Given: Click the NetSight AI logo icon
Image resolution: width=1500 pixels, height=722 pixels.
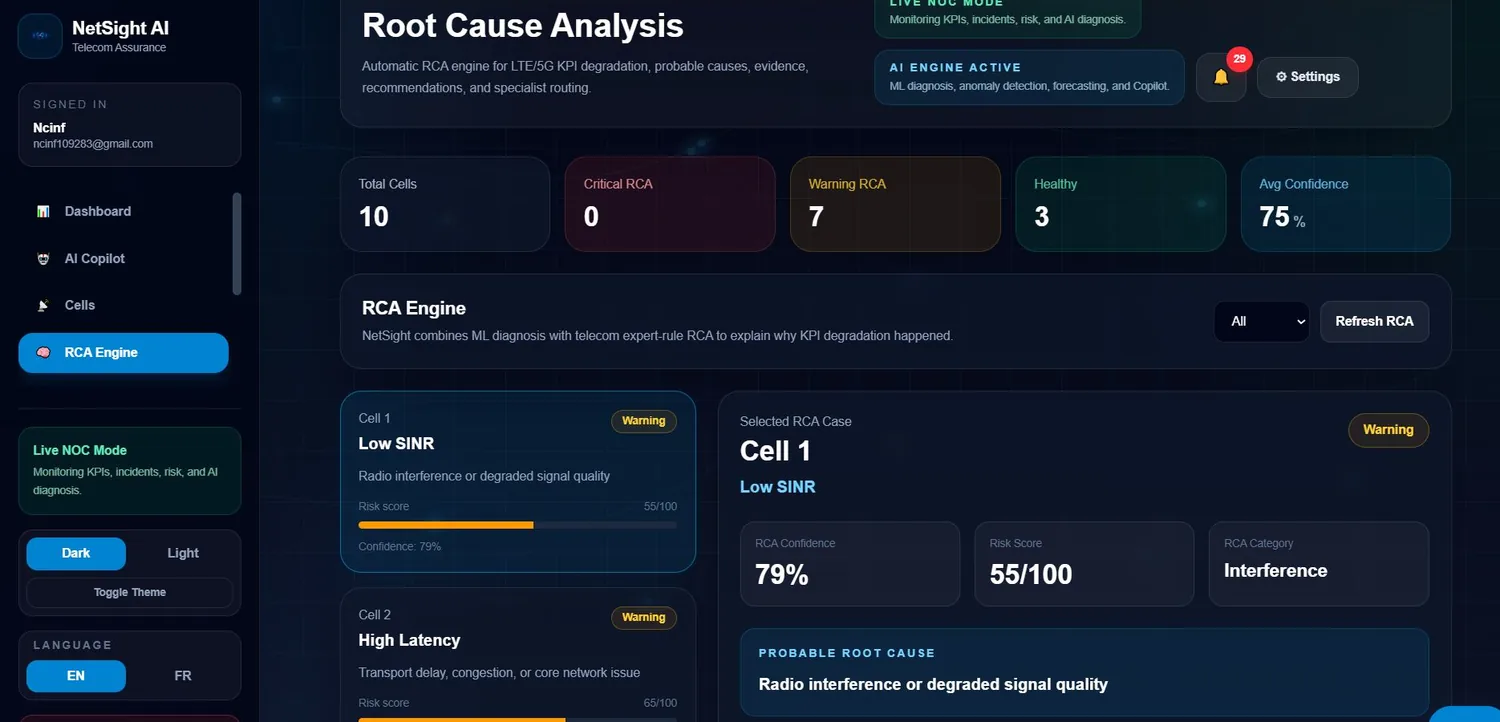Looking at the screenshot, I should point(40,36).
